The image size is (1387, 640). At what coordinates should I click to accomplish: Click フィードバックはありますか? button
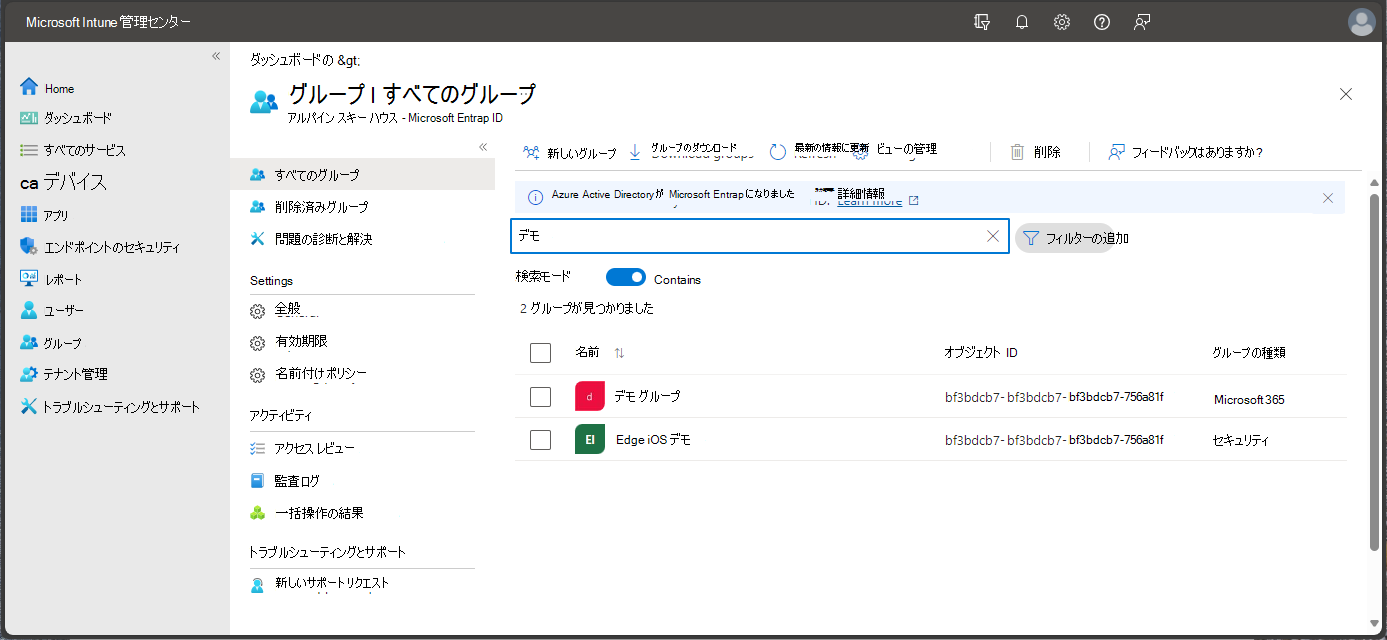1186,152
